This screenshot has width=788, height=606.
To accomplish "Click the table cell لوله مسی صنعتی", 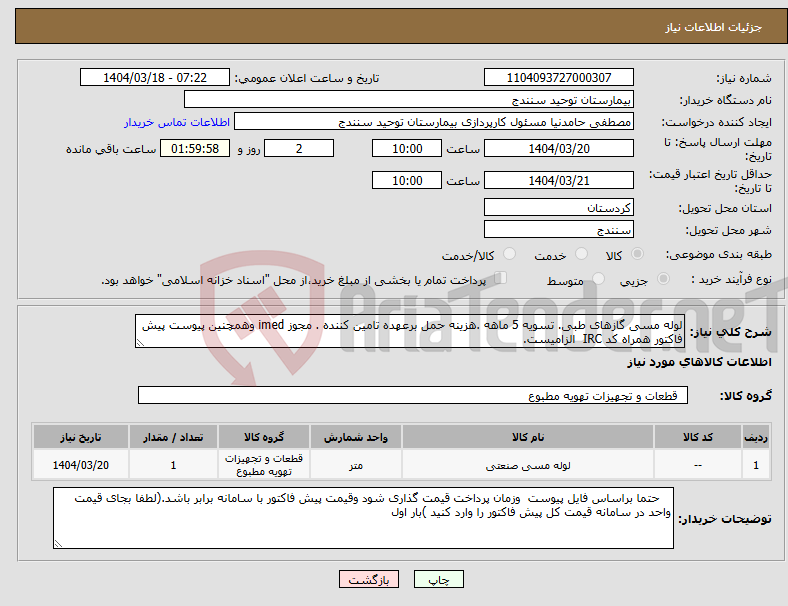I will coord(528,465).
